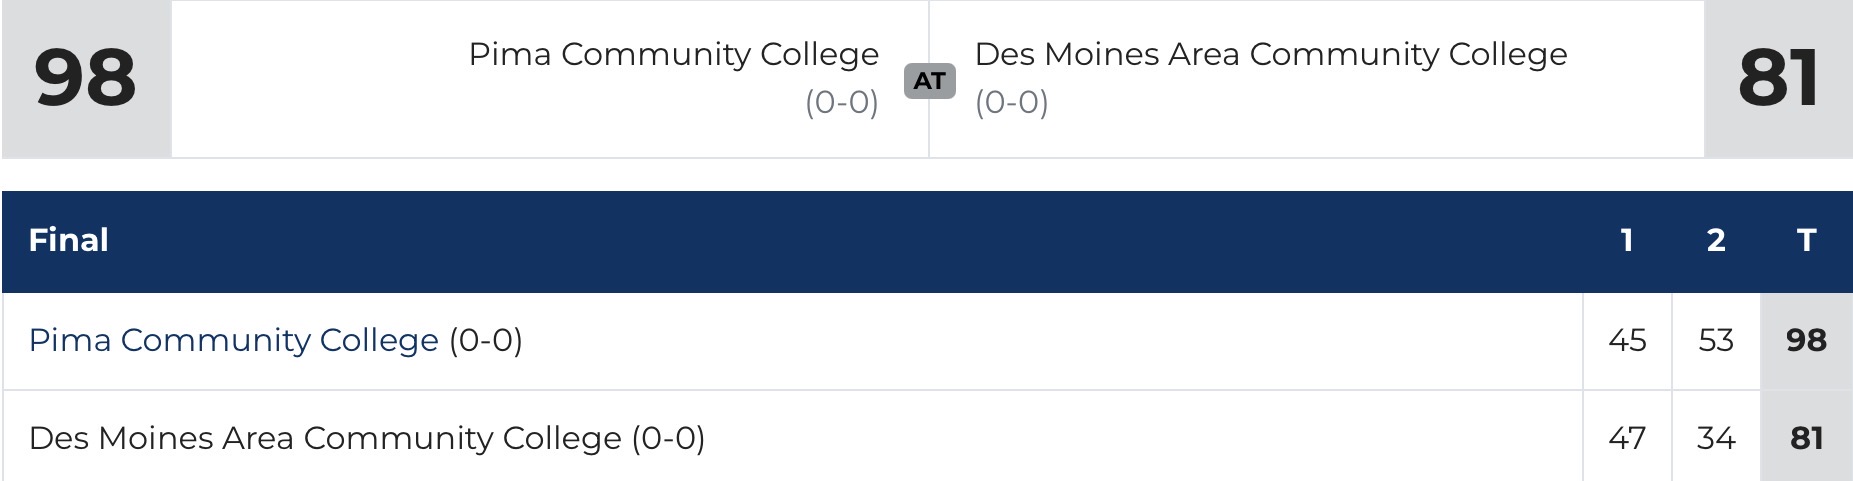Click Pima's large 98 score box
The image size is (1853, 481).
tap(86, 79)
